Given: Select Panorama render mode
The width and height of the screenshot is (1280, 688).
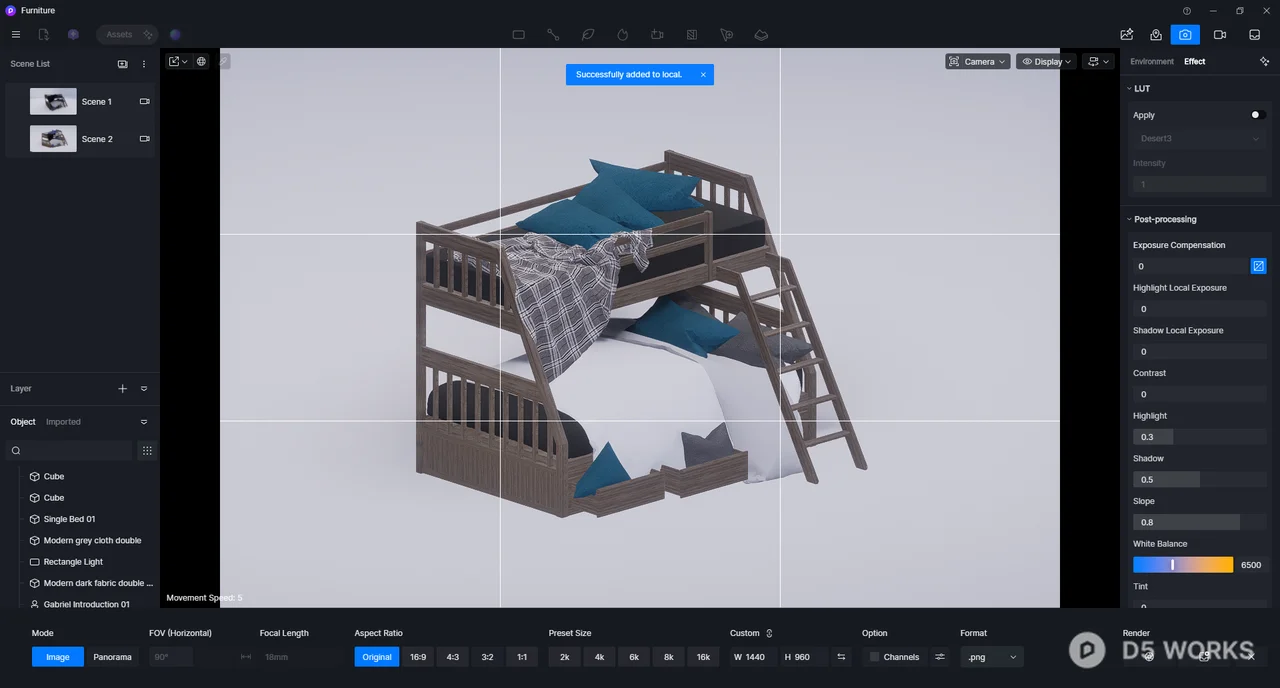Looking at the screenshot, I should click(x=113, y=657).
